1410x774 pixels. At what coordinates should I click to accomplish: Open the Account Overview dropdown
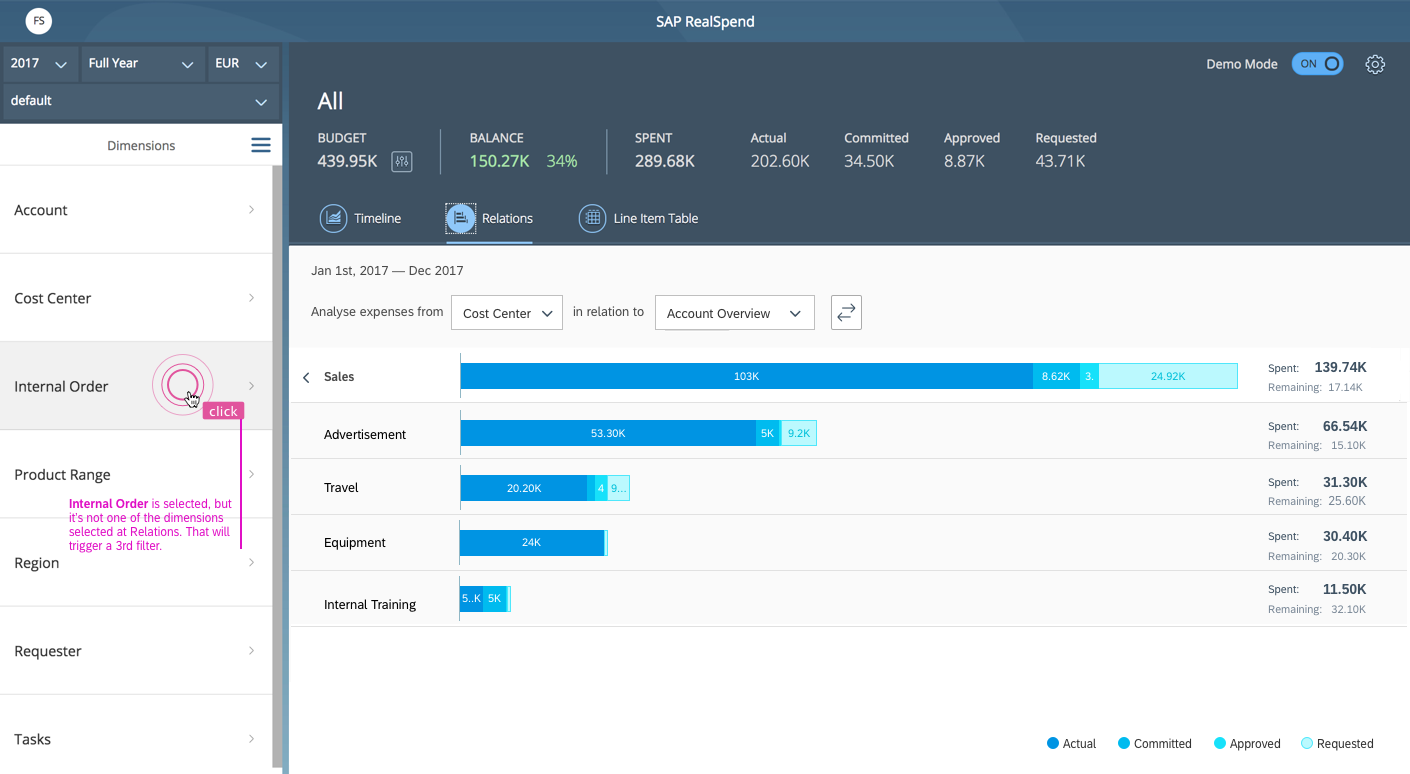[735, 313]
